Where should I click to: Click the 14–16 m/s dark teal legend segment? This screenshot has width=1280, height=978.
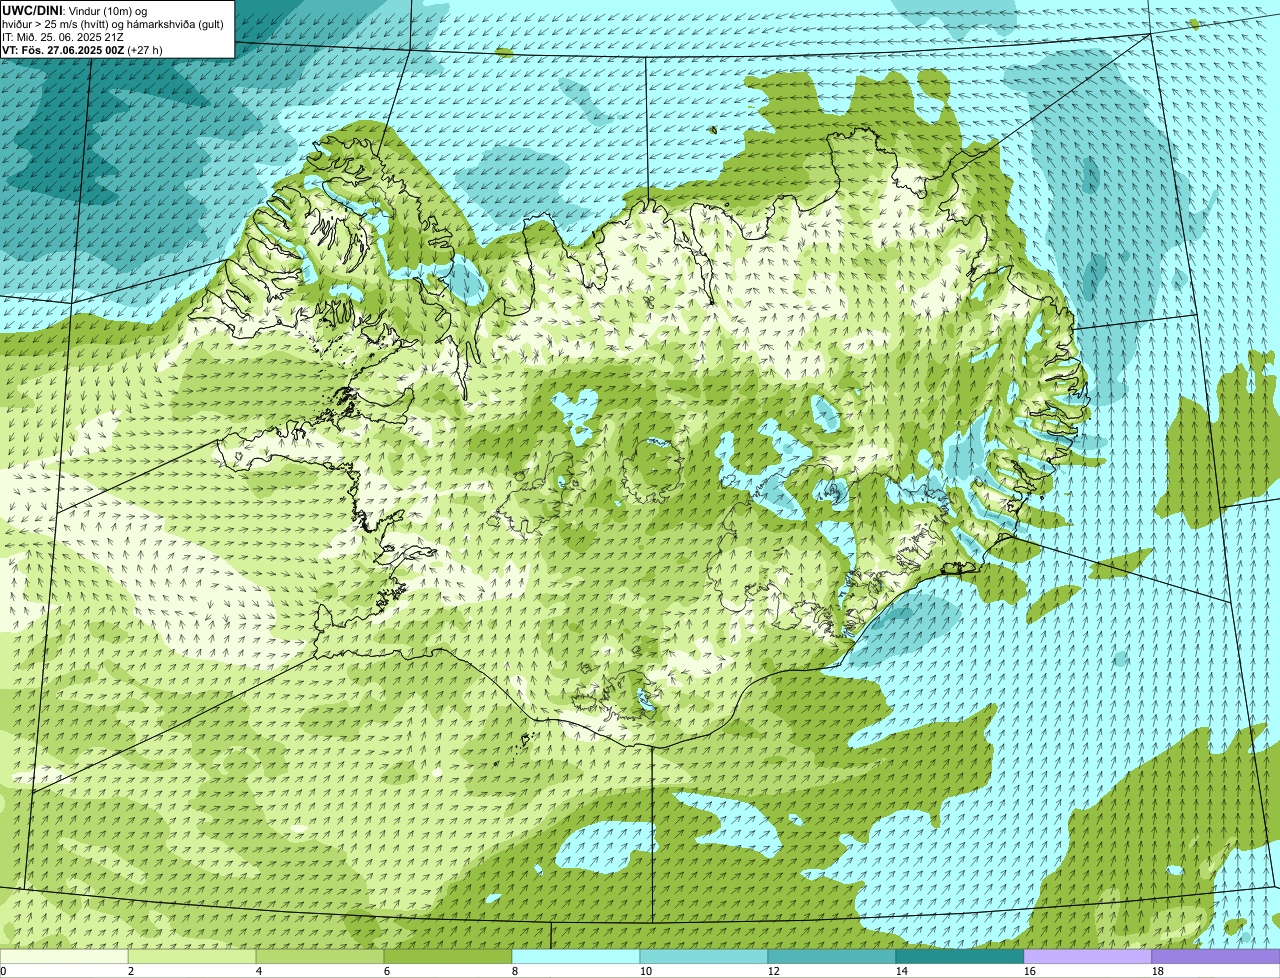pos(960,957)
